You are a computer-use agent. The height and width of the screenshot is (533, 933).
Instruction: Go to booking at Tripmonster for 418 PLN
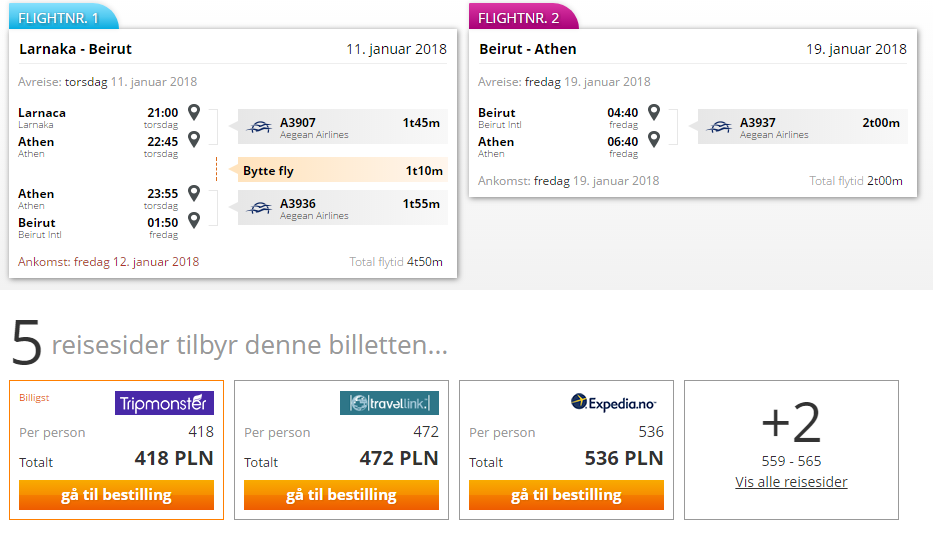[x=117, y=495]
